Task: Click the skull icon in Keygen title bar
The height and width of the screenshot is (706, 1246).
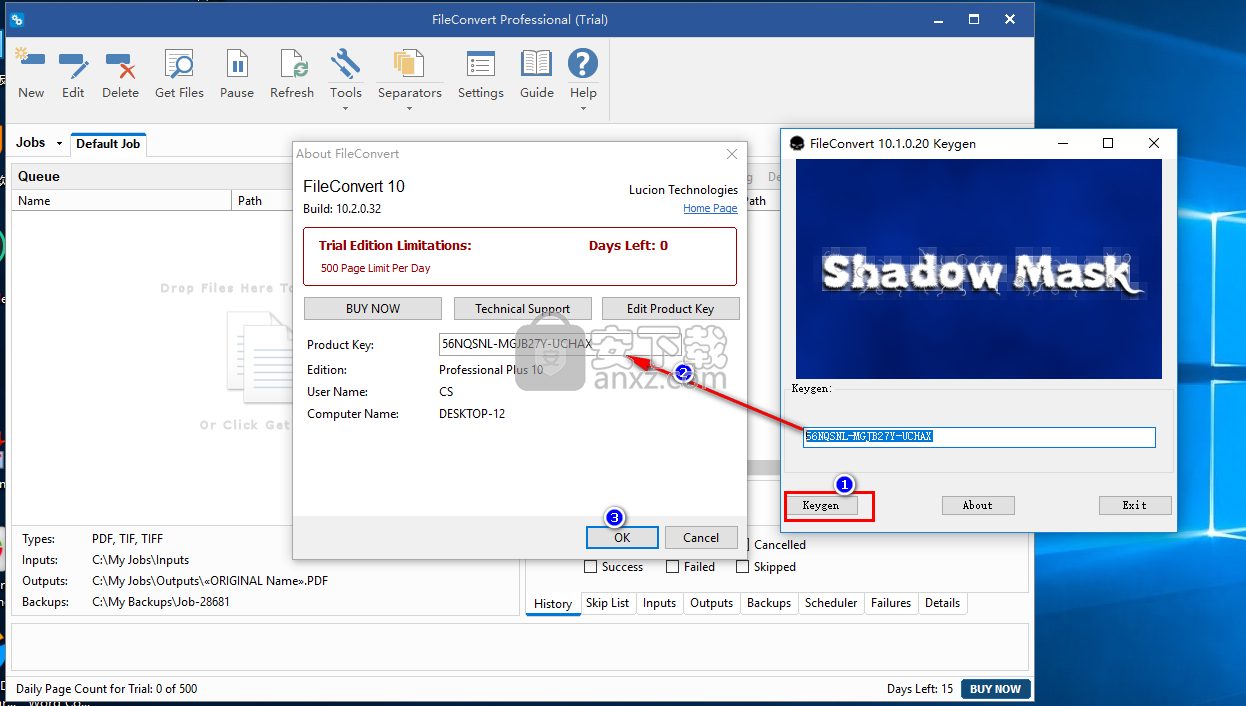Action: coord(797,143)
